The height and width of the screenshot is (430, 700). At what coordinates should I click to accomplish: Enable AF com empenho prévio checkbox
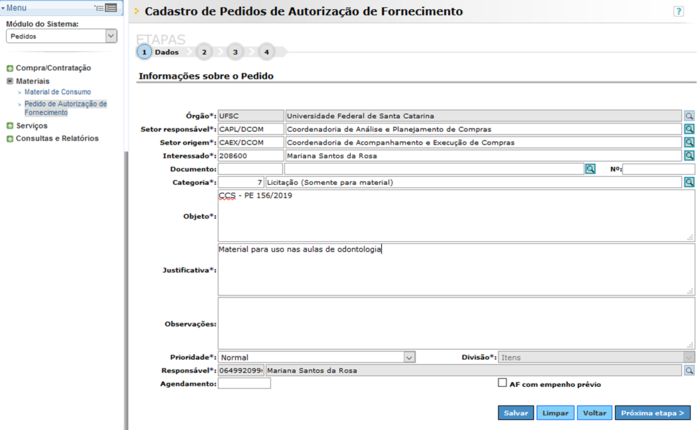click(502, 383)
